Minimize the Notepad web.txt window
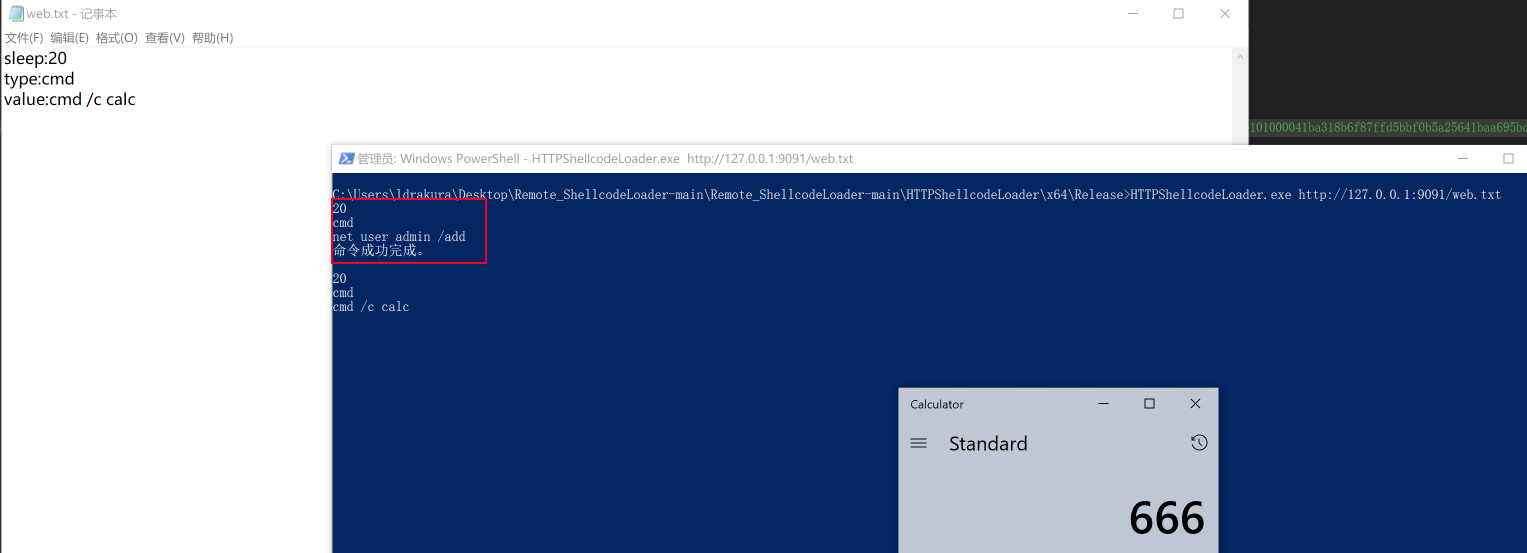 click(1132, 14)
